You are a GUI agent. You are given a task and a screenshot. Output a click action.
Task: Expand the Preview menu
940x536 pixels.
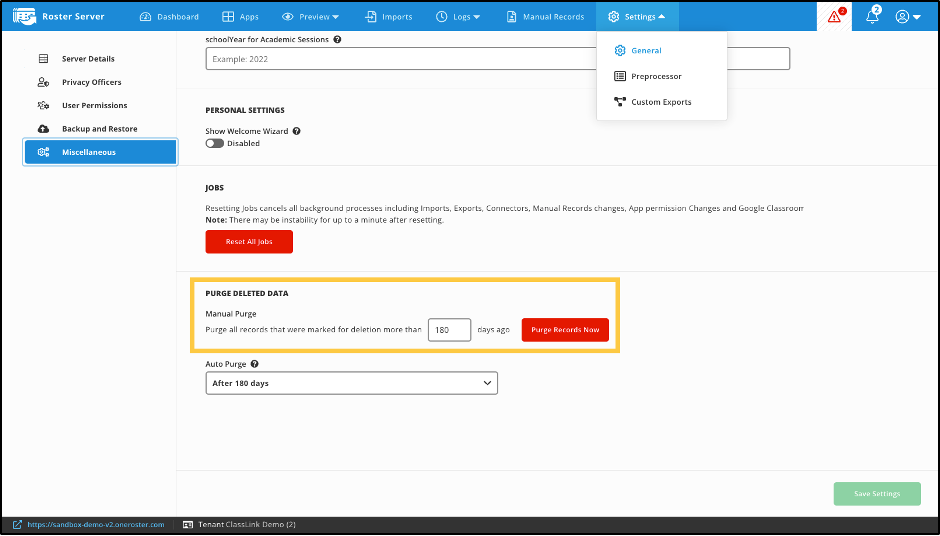(310, 16)
